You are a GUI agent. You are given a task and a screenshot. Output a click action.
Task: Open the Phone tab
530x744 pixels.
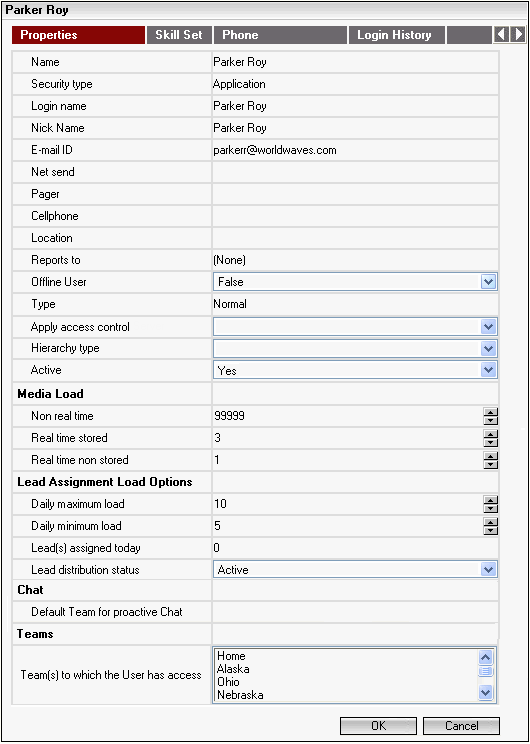click(280, 35)
